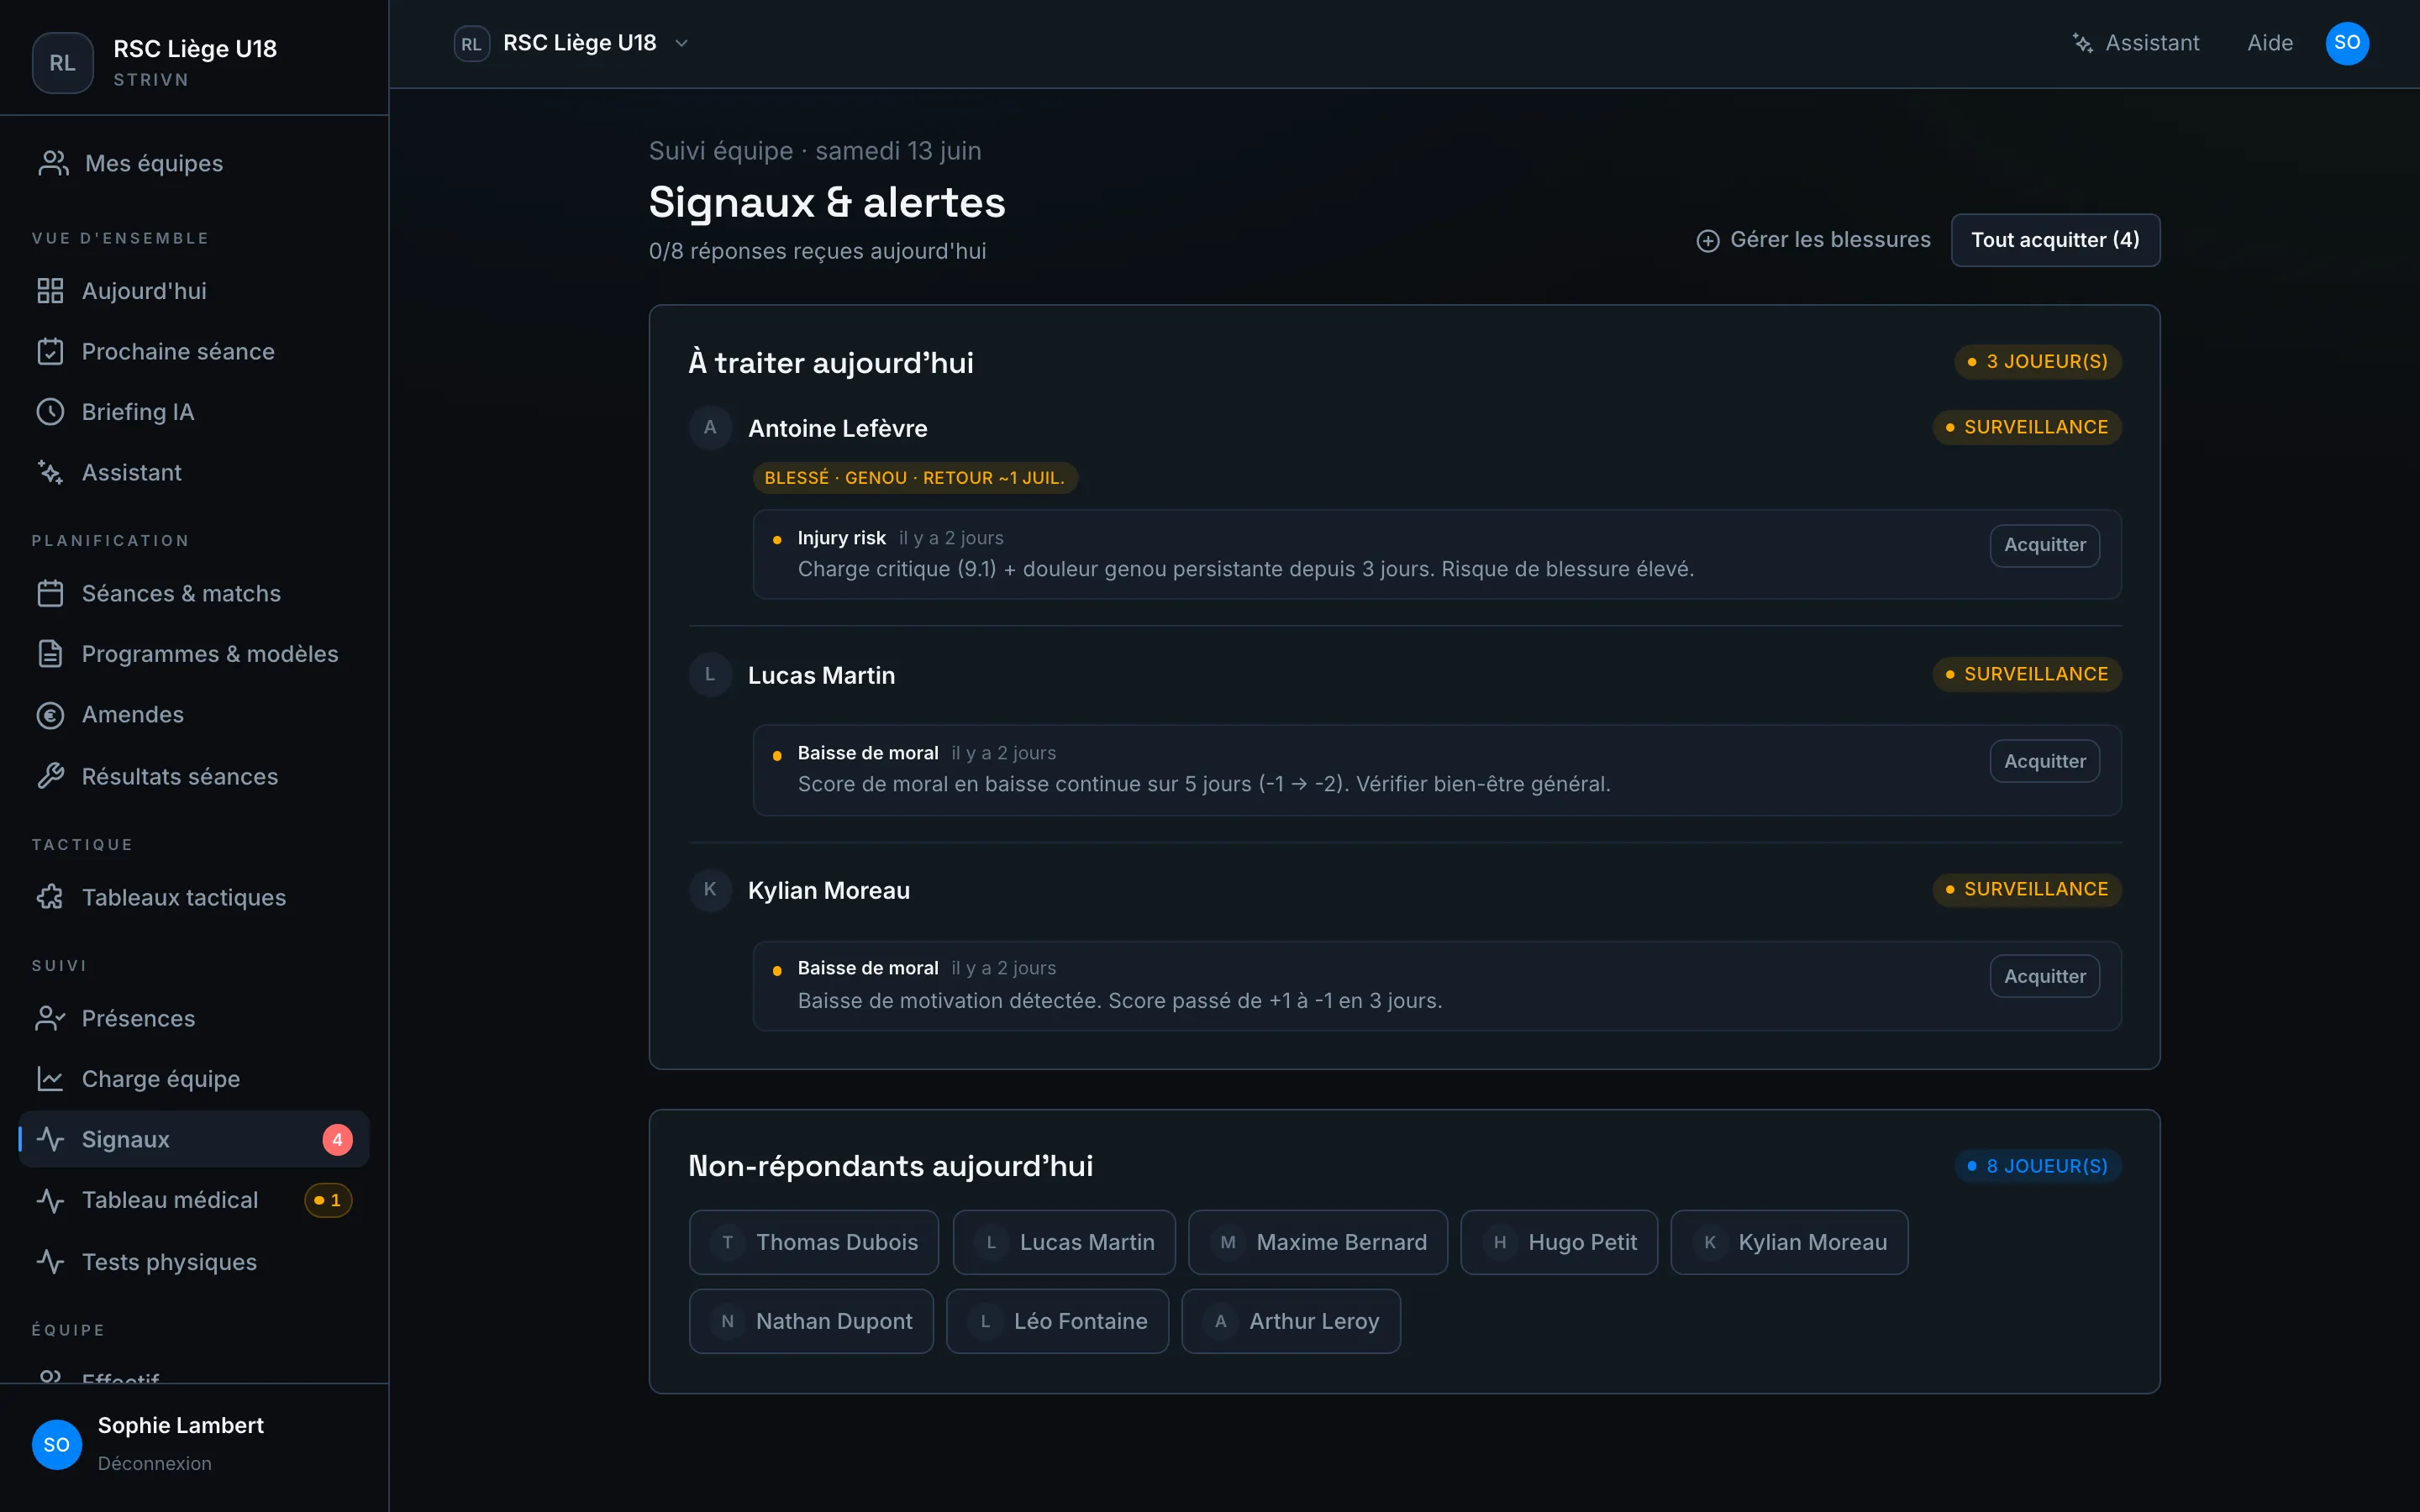This screenshot has height=1512, width=2420.
Task: Click the Prochaine séance calendar-check icon
Action: [50, 352]
